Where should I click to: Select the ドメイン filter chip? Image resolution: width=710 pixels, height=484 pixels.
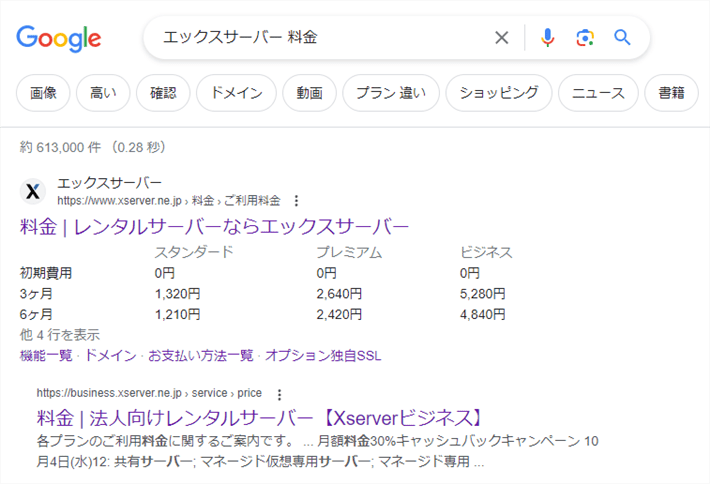point(236,93)
